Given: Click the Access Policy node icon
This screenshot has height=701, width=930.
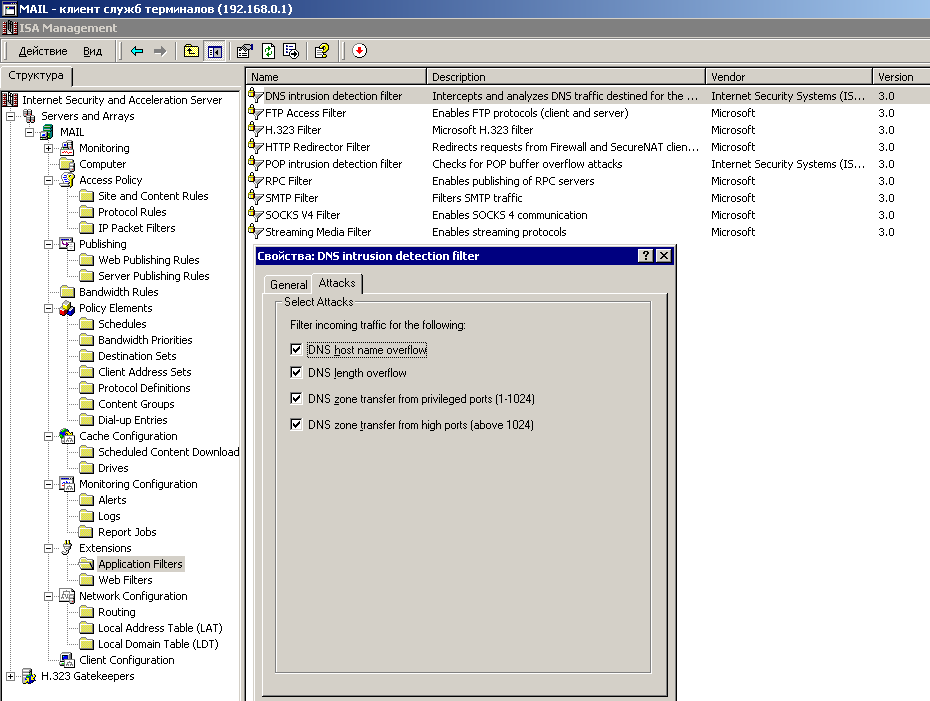Looking at the screenshot, I should pyautogui.click(x=67, y=180).
